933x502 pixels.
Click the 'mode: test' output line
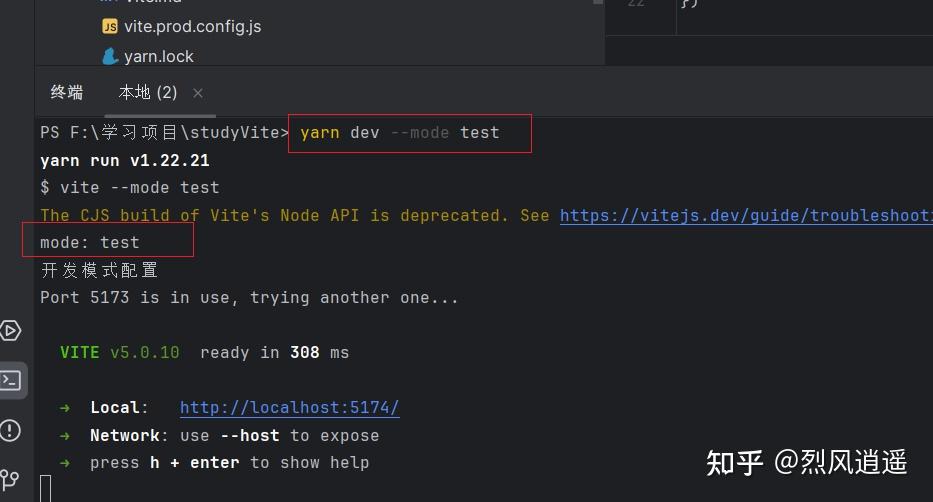click(90, 242)
